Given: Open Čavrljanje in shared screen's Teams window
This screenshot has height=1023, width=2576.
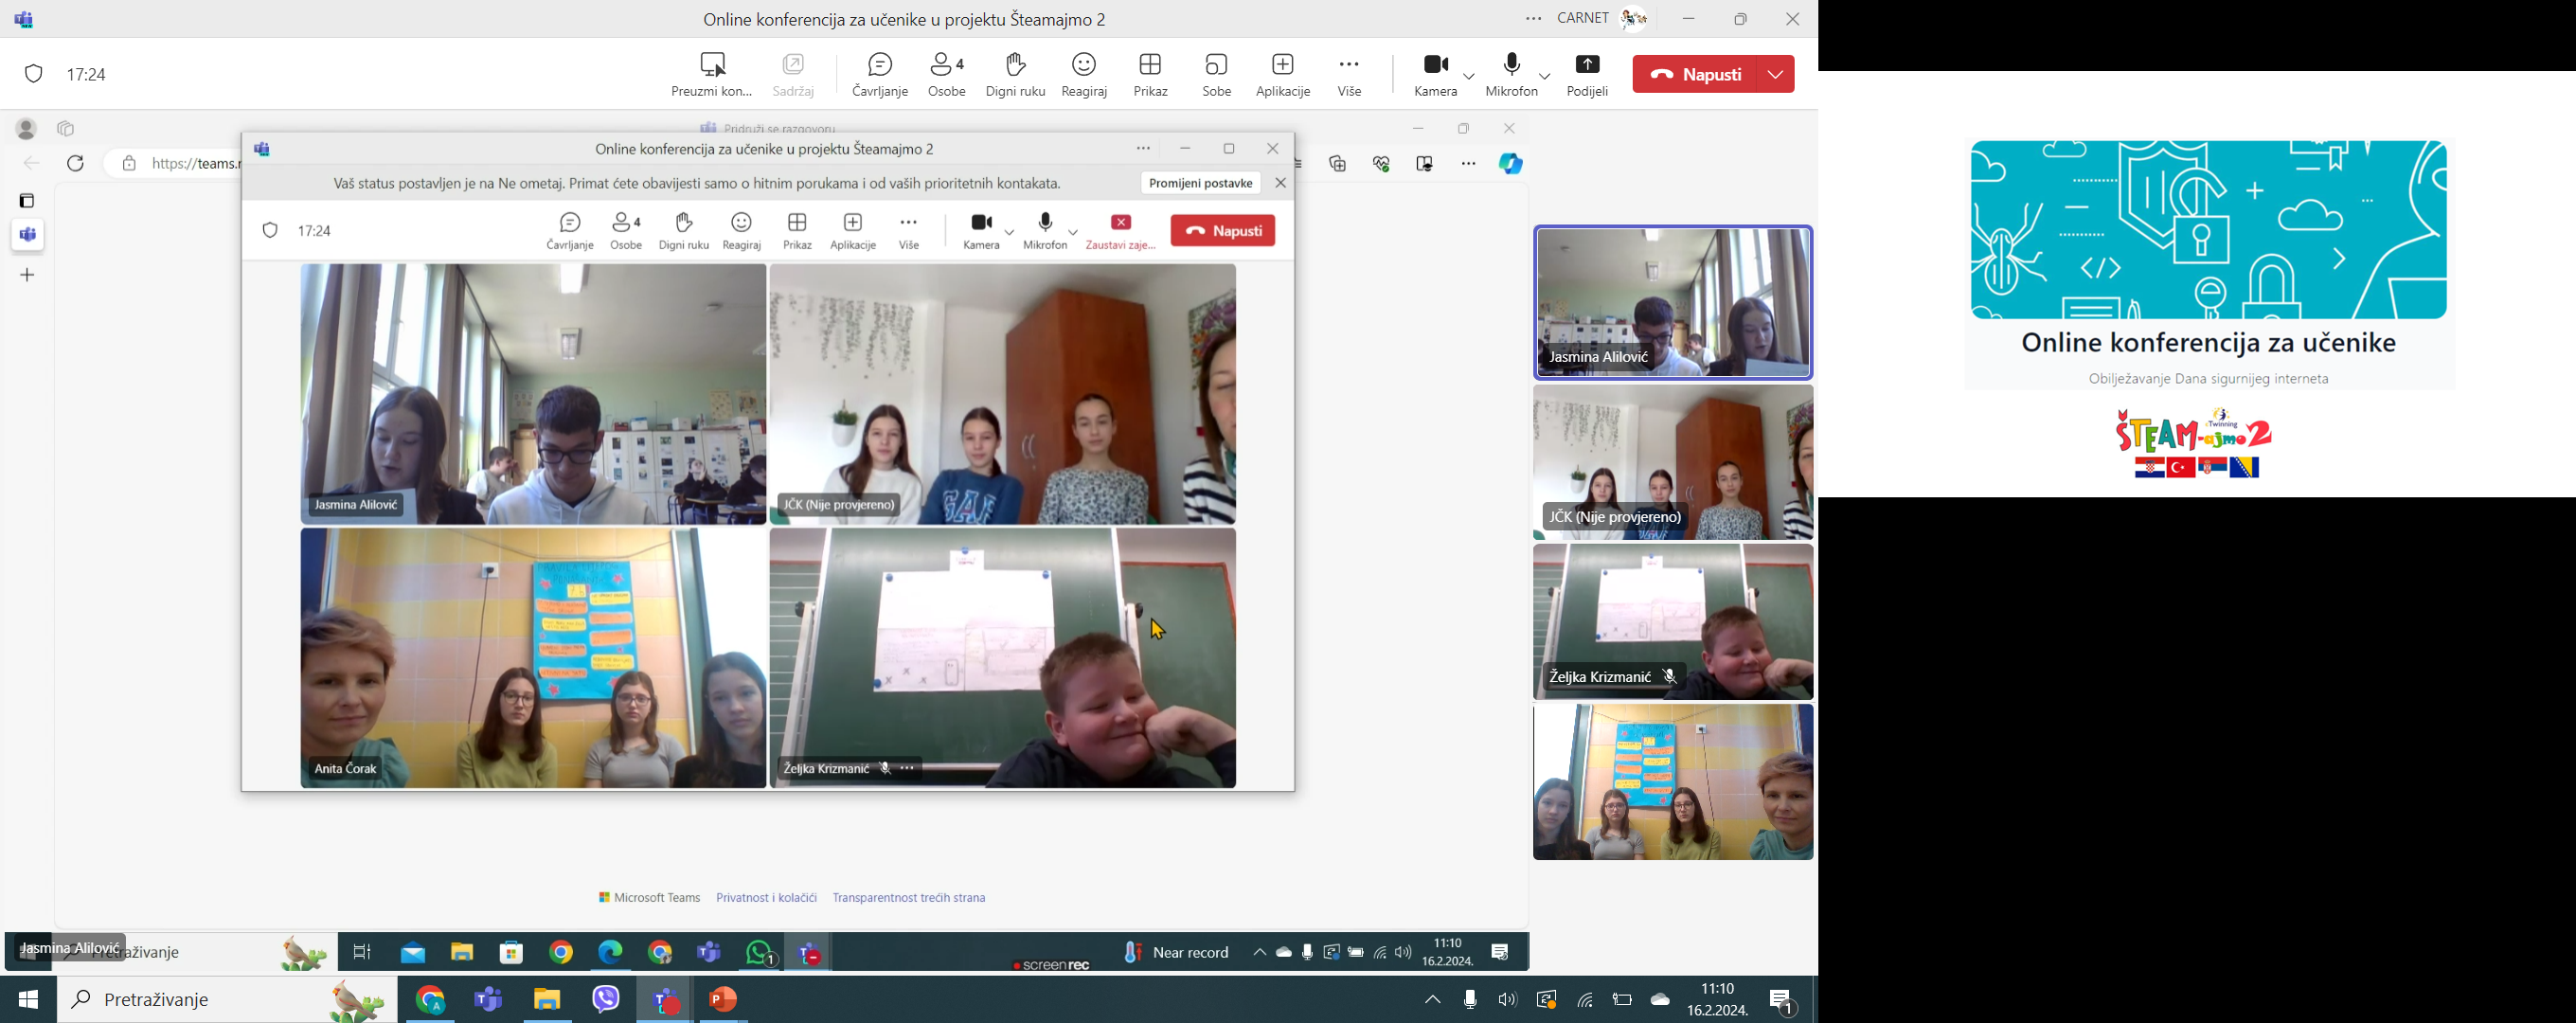Looking at the screenshot, I should point(570,232).
